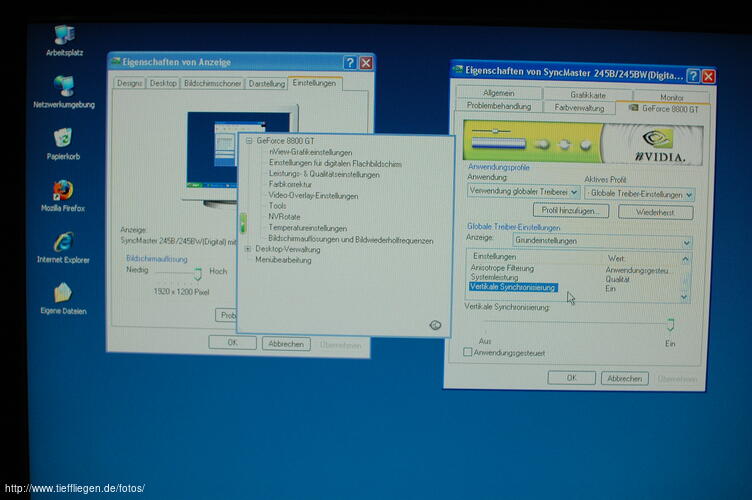Click the Vertikale Synchronisierung slider thumb
752x500 pixels.
click(x=670, y=325)
